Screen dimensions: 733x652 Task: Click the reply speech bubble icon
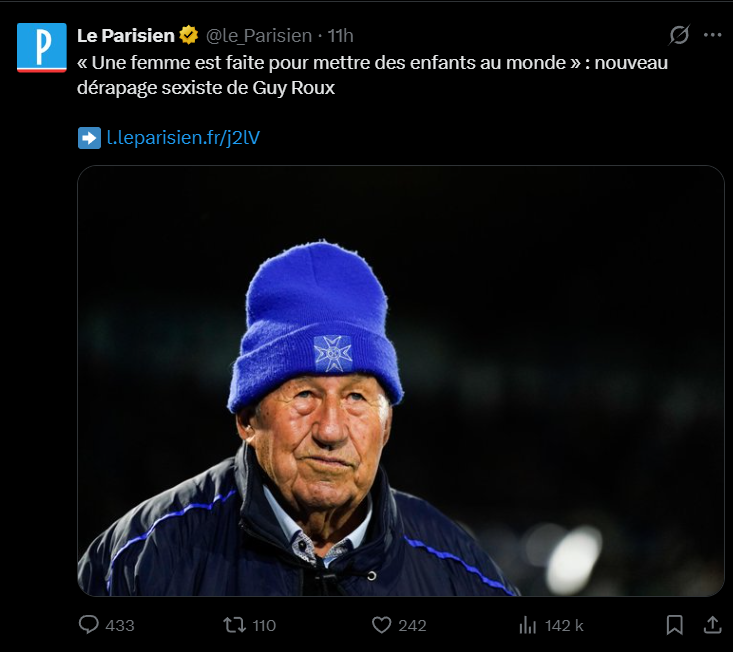click(89, 625)
